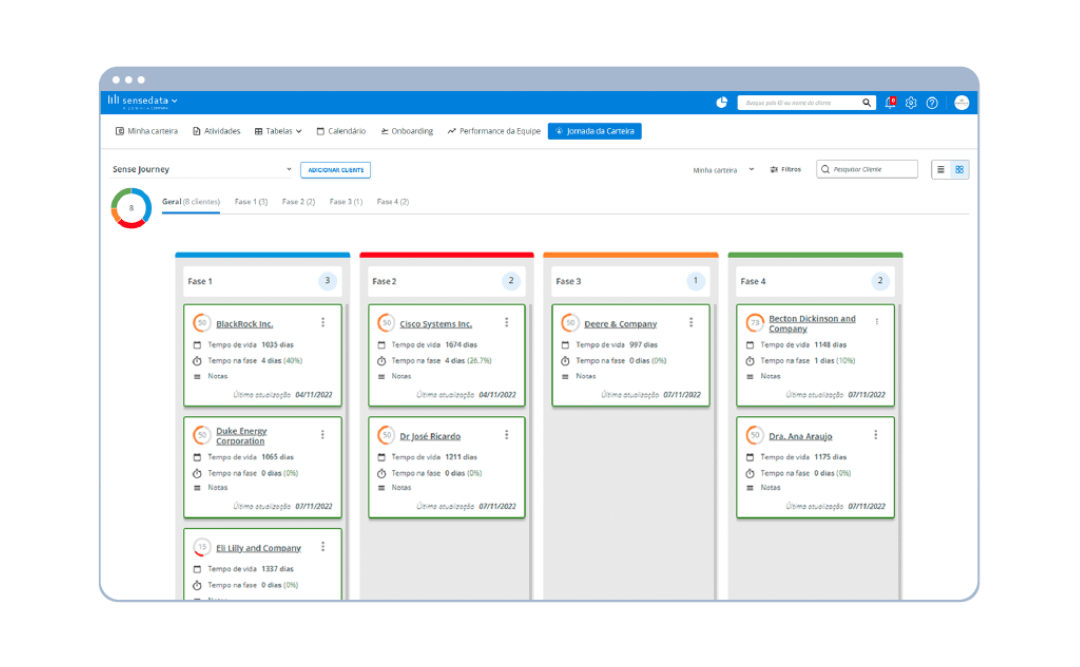Click the Performance da Equipe chart icon

[x=452, y=131]
